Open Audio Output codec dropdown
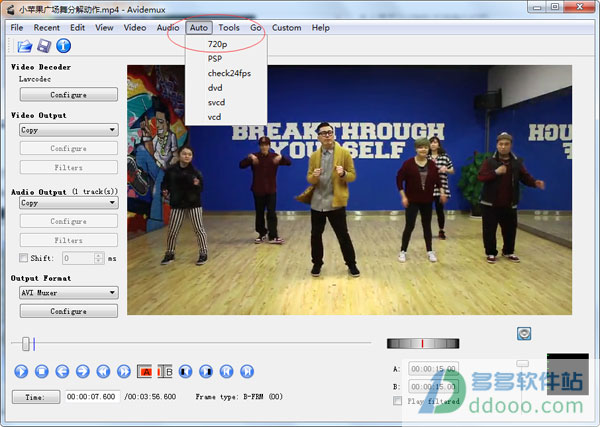600x427 pixels. pos(69,202)
